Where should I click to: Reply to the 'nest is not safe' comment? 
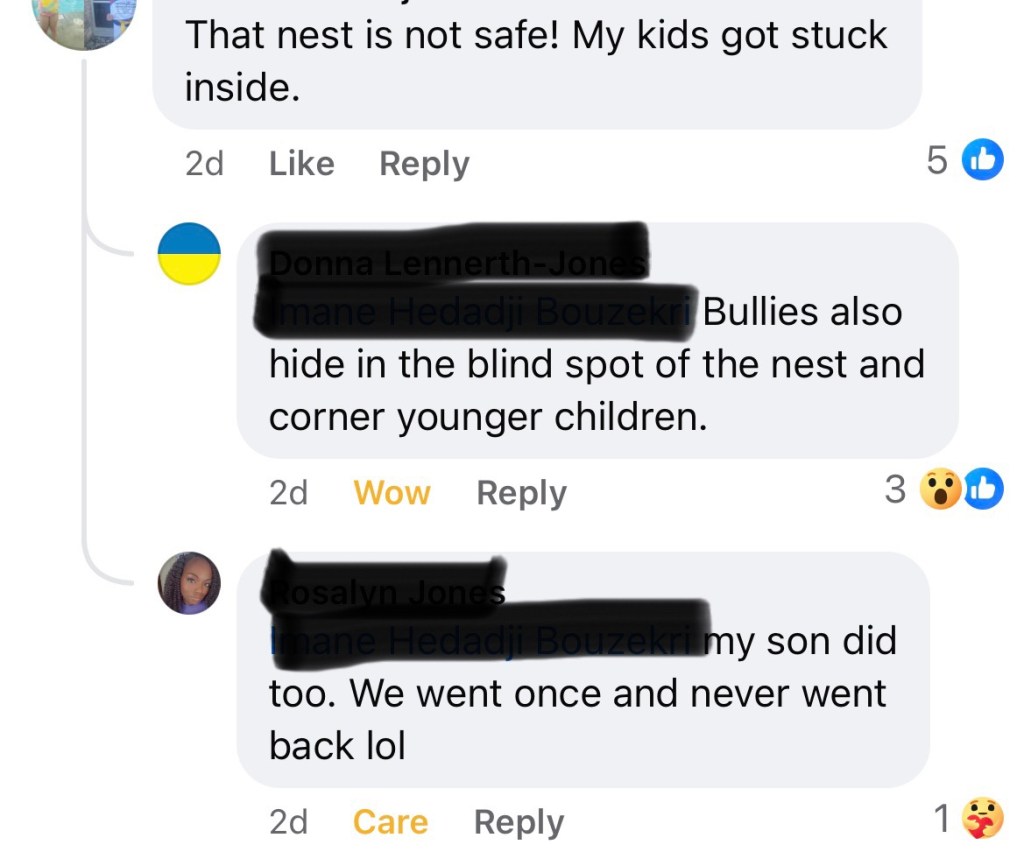(x=424, y=164)
